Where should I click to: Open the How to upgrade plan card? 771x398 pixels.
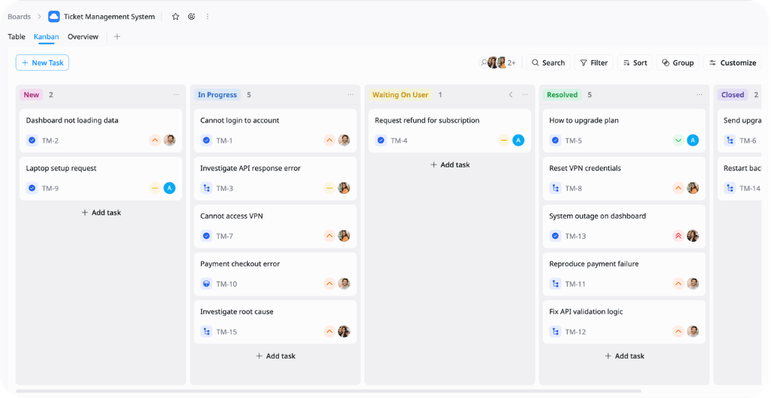click(x=624, y=130)
